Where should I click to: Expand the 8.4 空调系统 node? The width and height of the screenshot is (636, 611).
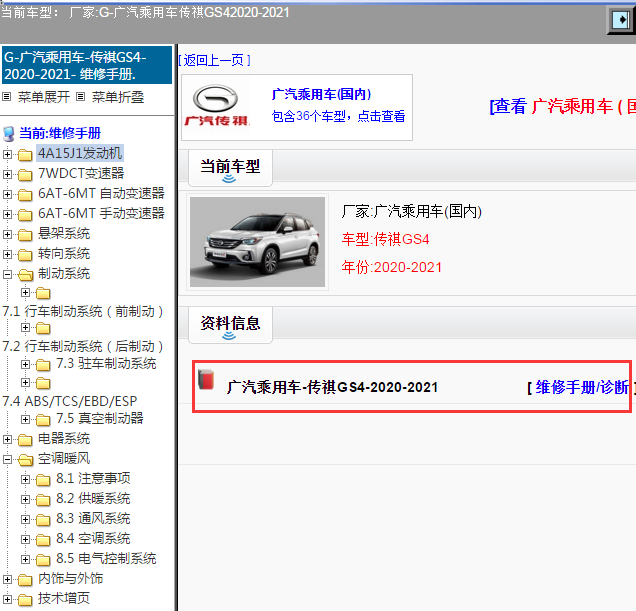click(25, 539)
